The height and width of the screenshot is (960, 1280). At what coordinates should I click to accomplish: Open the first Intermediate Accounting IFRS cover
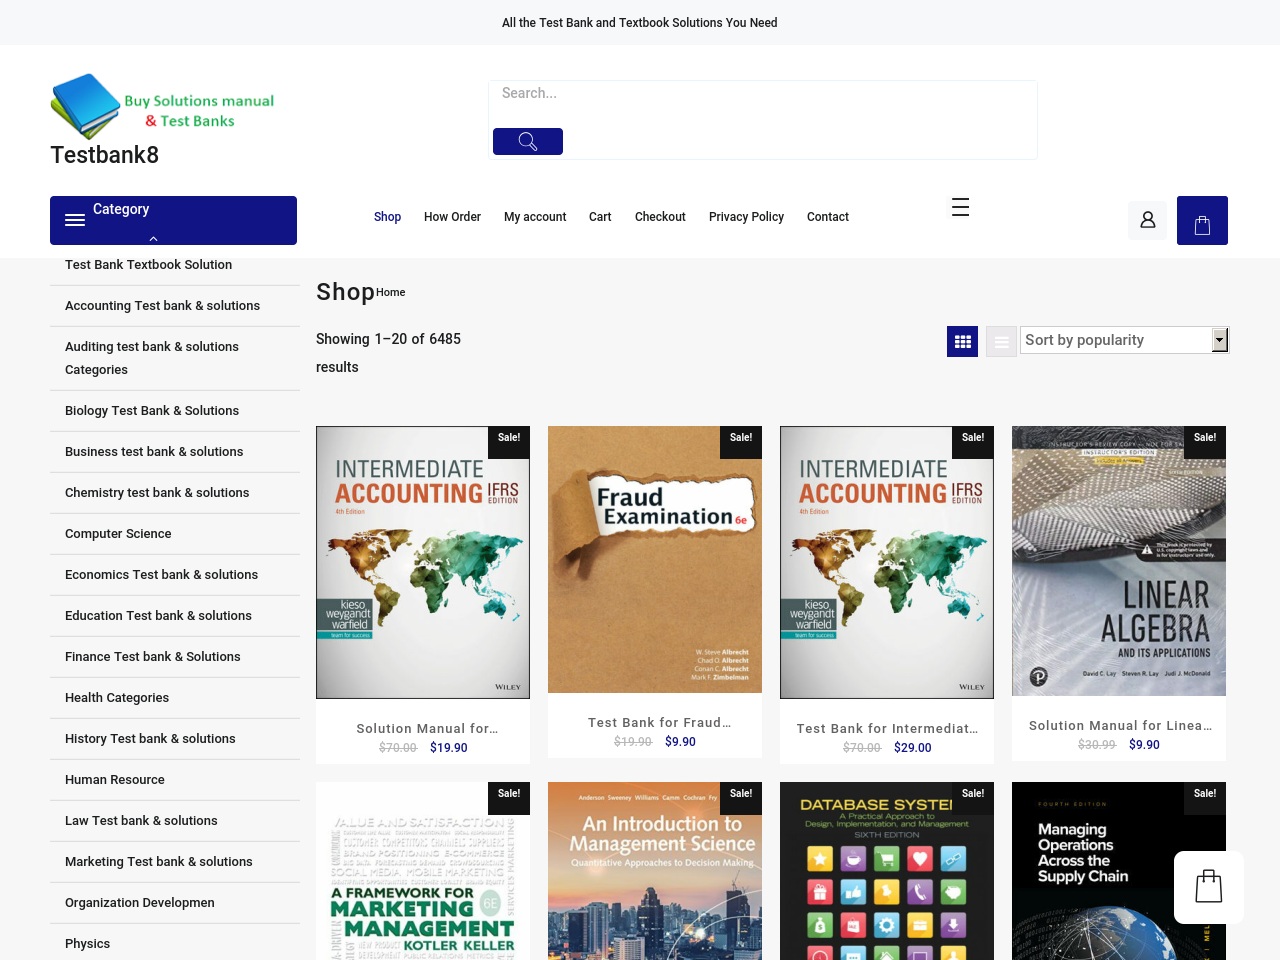click(x=423, y=563)
